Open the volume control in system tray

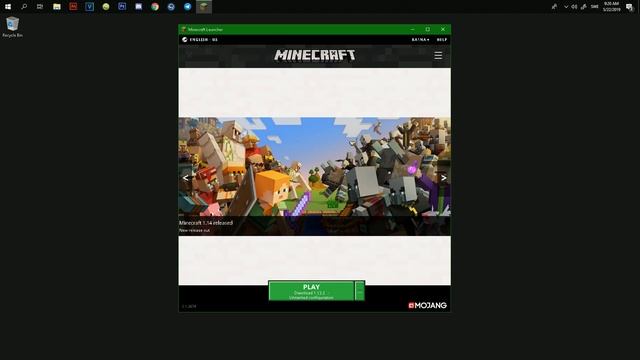[x=574, y=7]
